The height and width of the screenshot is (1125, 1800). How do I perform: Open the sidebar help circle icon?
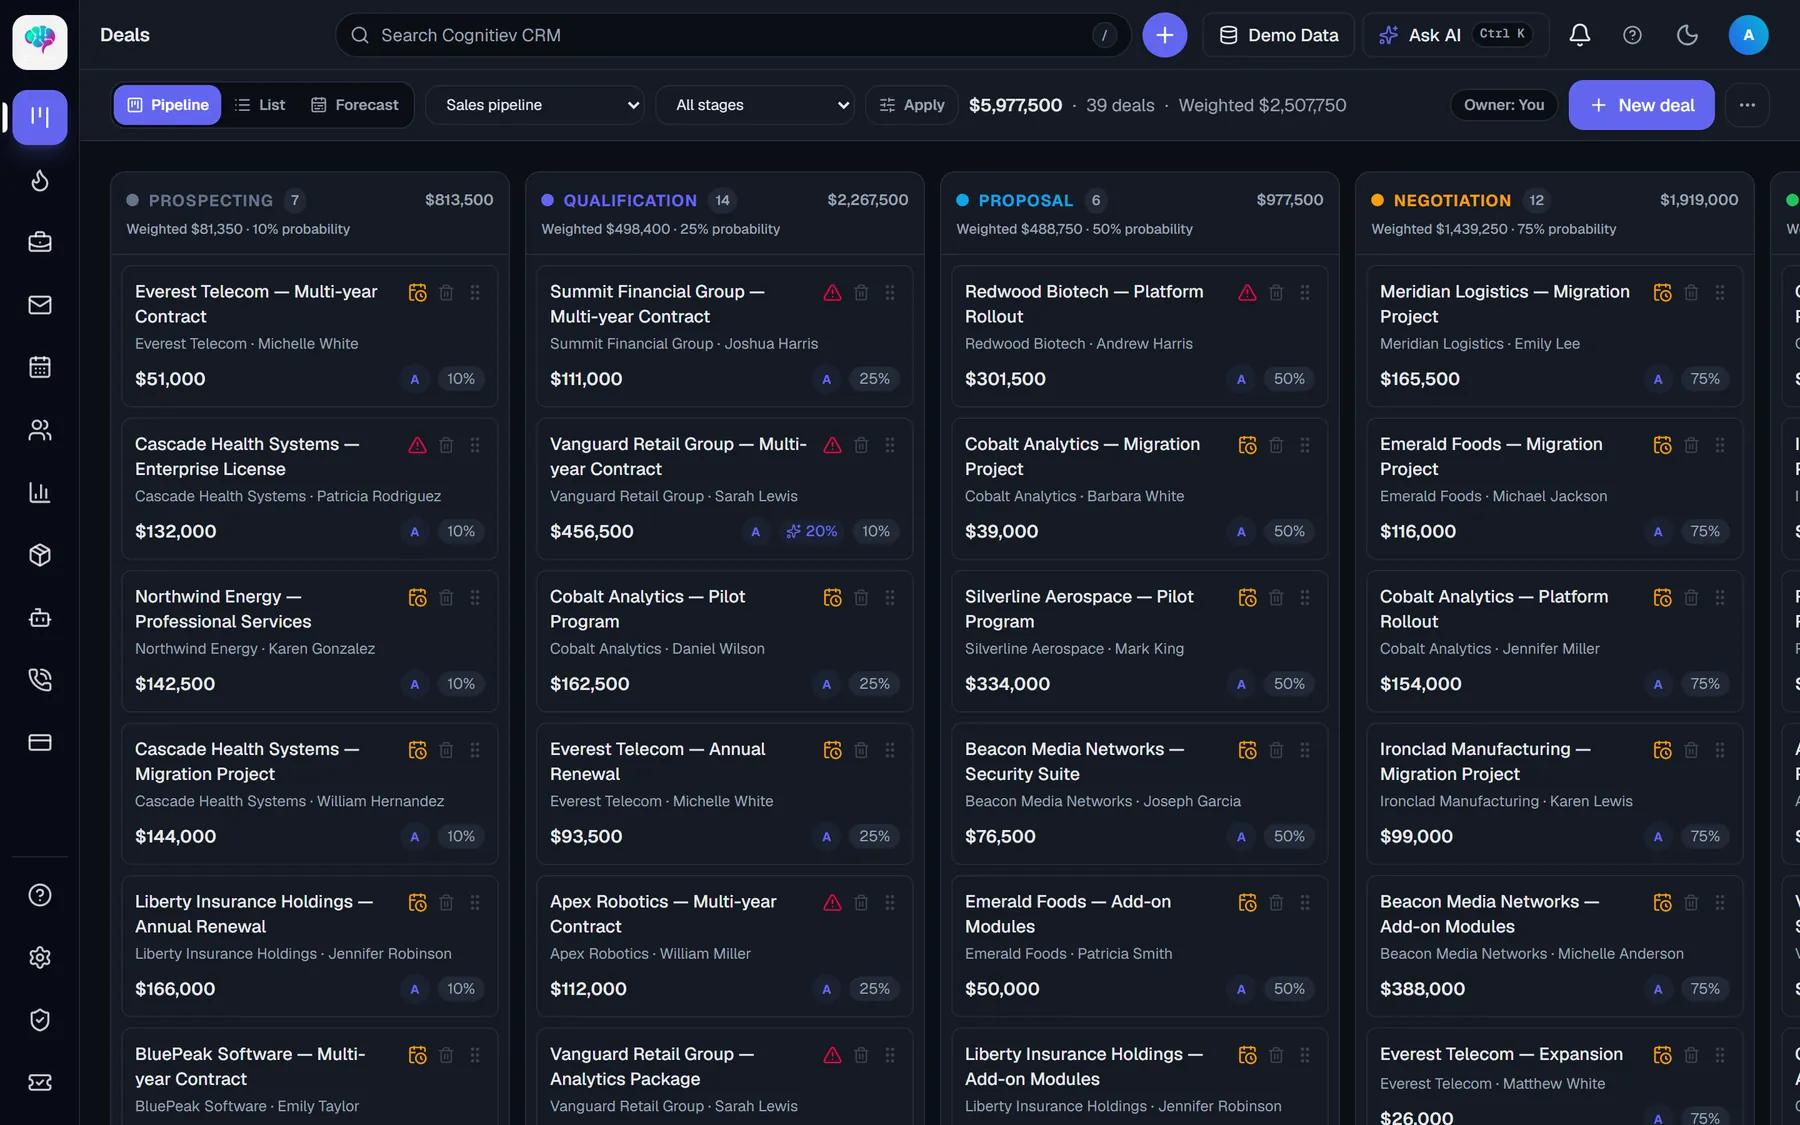click(40, 895)
